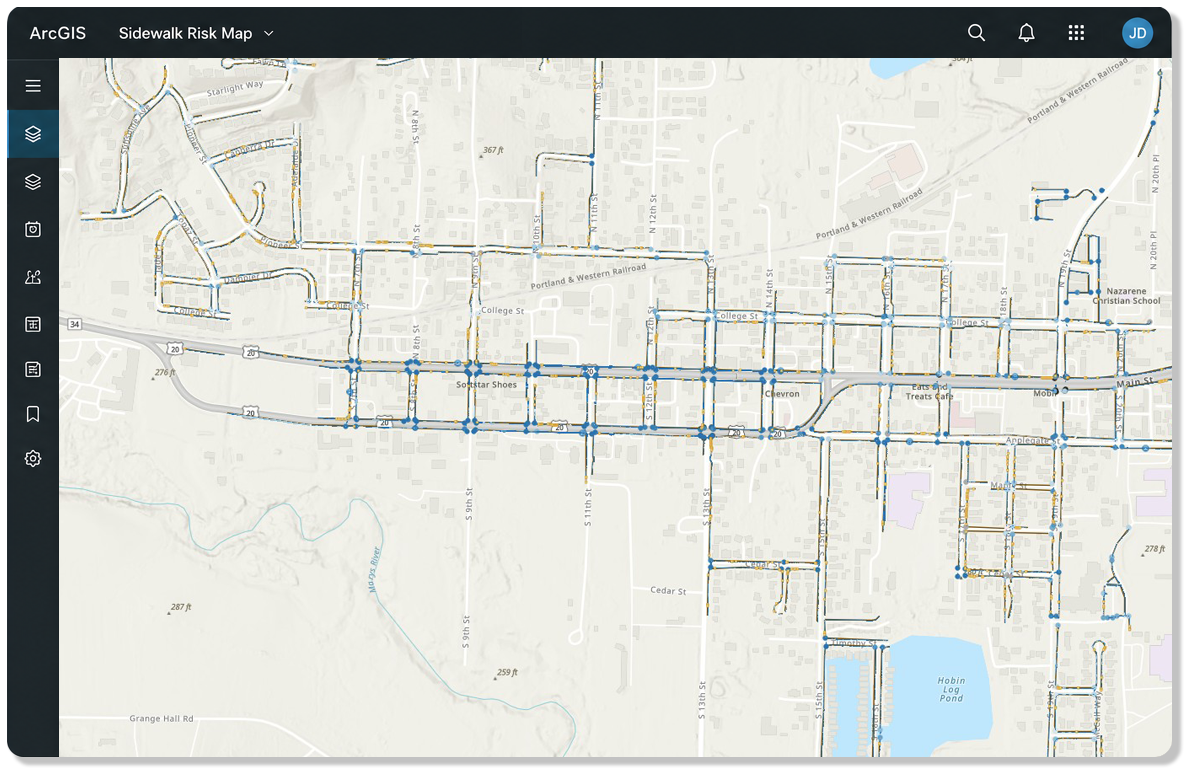Viewport: 1193px width, 777px height.
Task: Expand the Sidewalk Risk Map dropdown chevron
Action: point(269,33)
